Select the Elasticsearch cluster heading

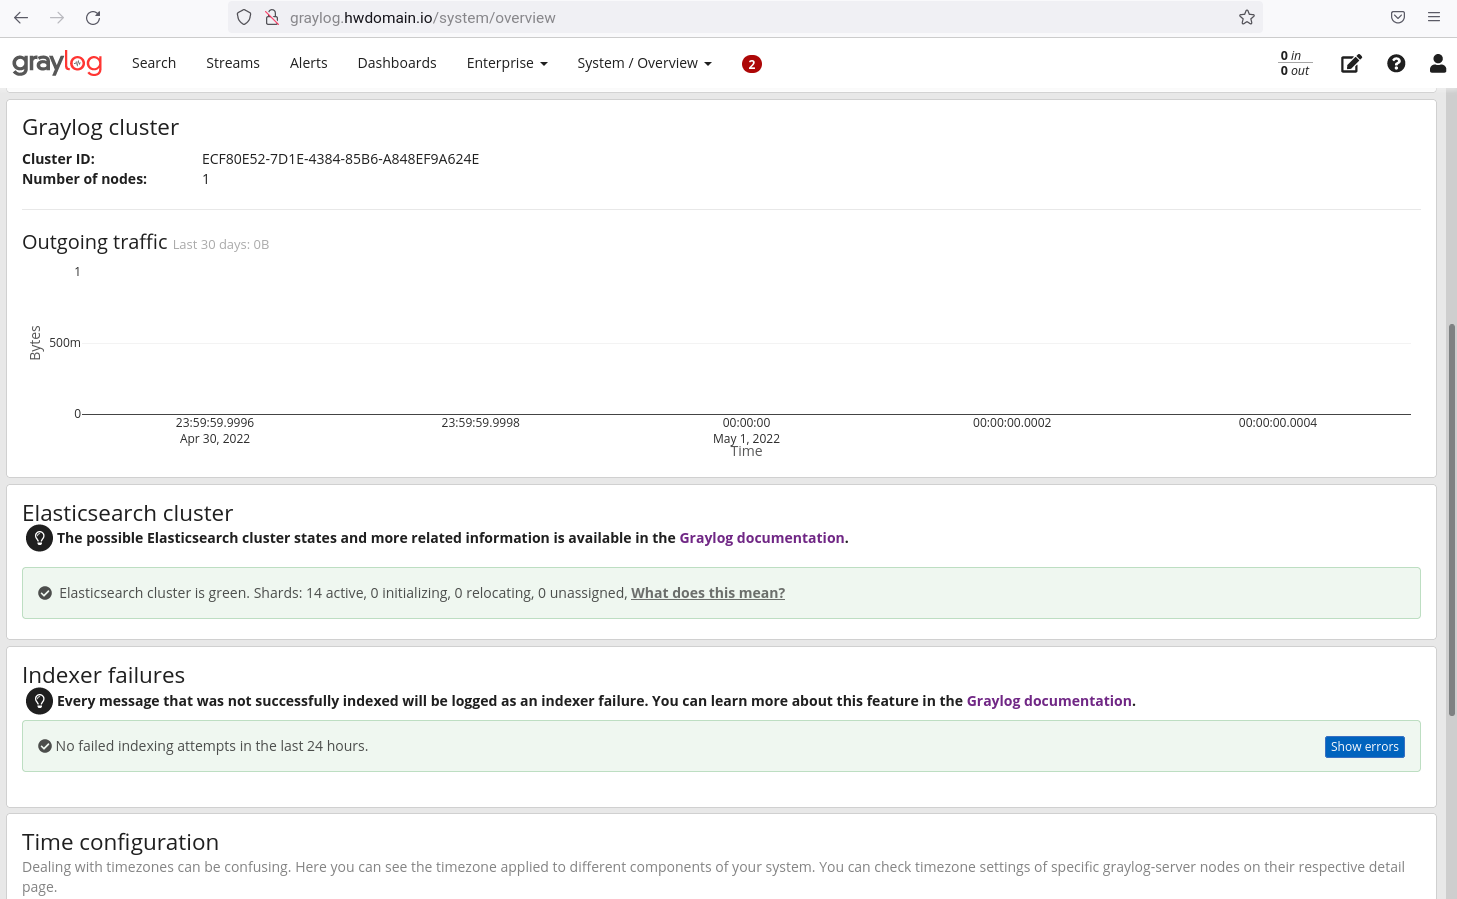click(127, 513)
